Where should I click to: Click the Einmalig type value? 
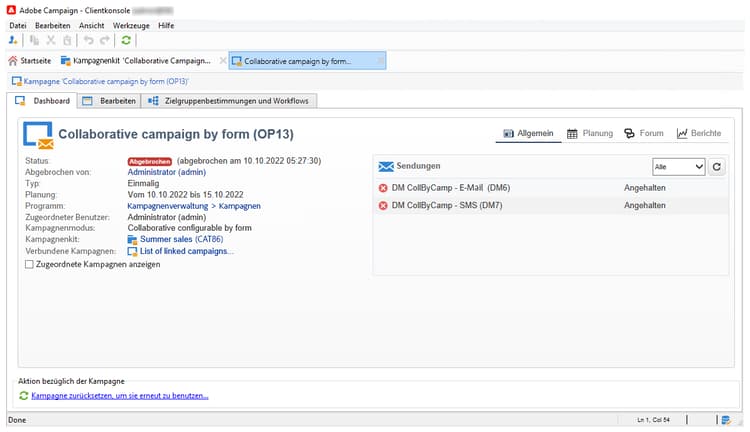[x=143, y=184]
